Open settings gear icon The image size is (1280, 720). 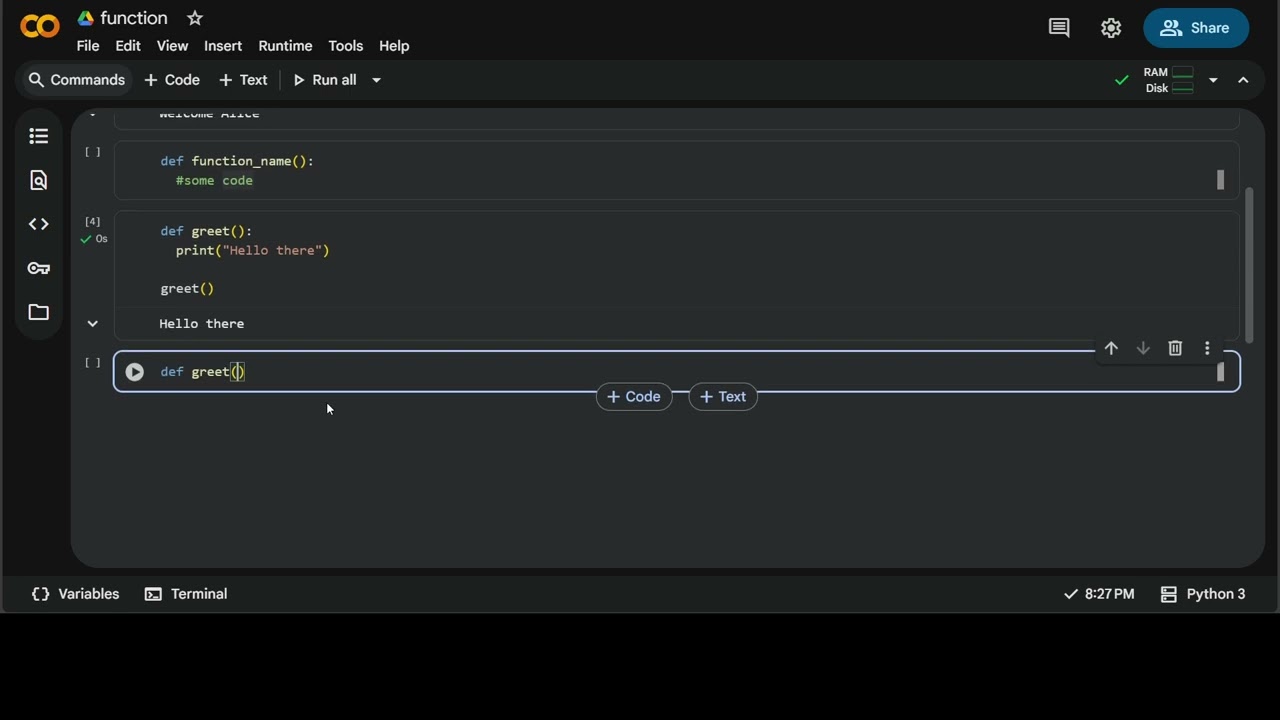(x=1111, y=28)
